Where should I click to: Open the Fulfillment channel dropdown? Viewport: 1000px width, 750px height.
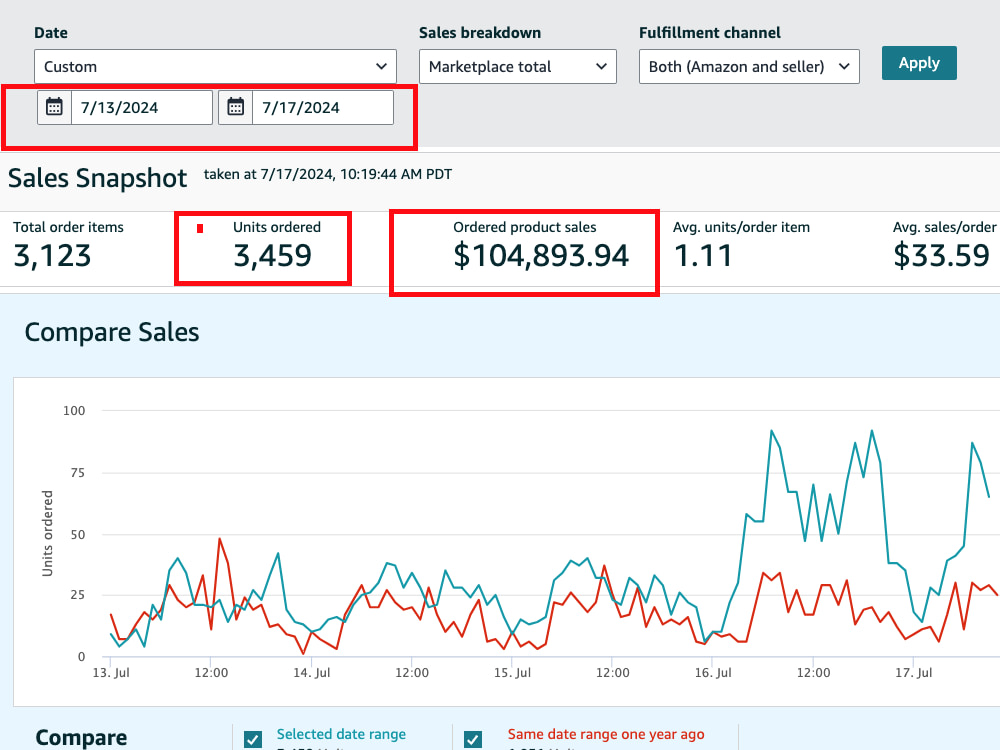(749, 66)
